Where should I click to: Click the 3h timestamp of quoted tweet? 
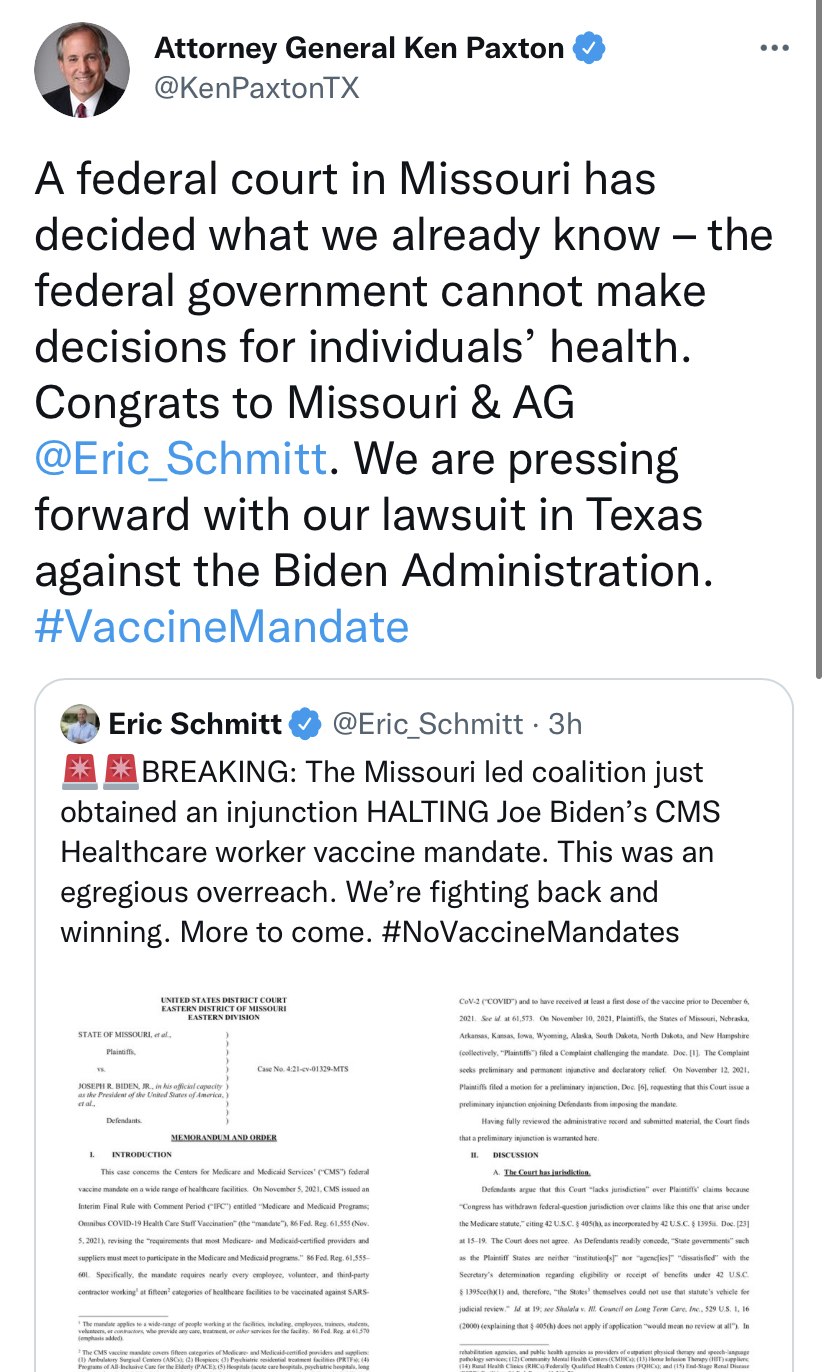[x=565, y=723]
